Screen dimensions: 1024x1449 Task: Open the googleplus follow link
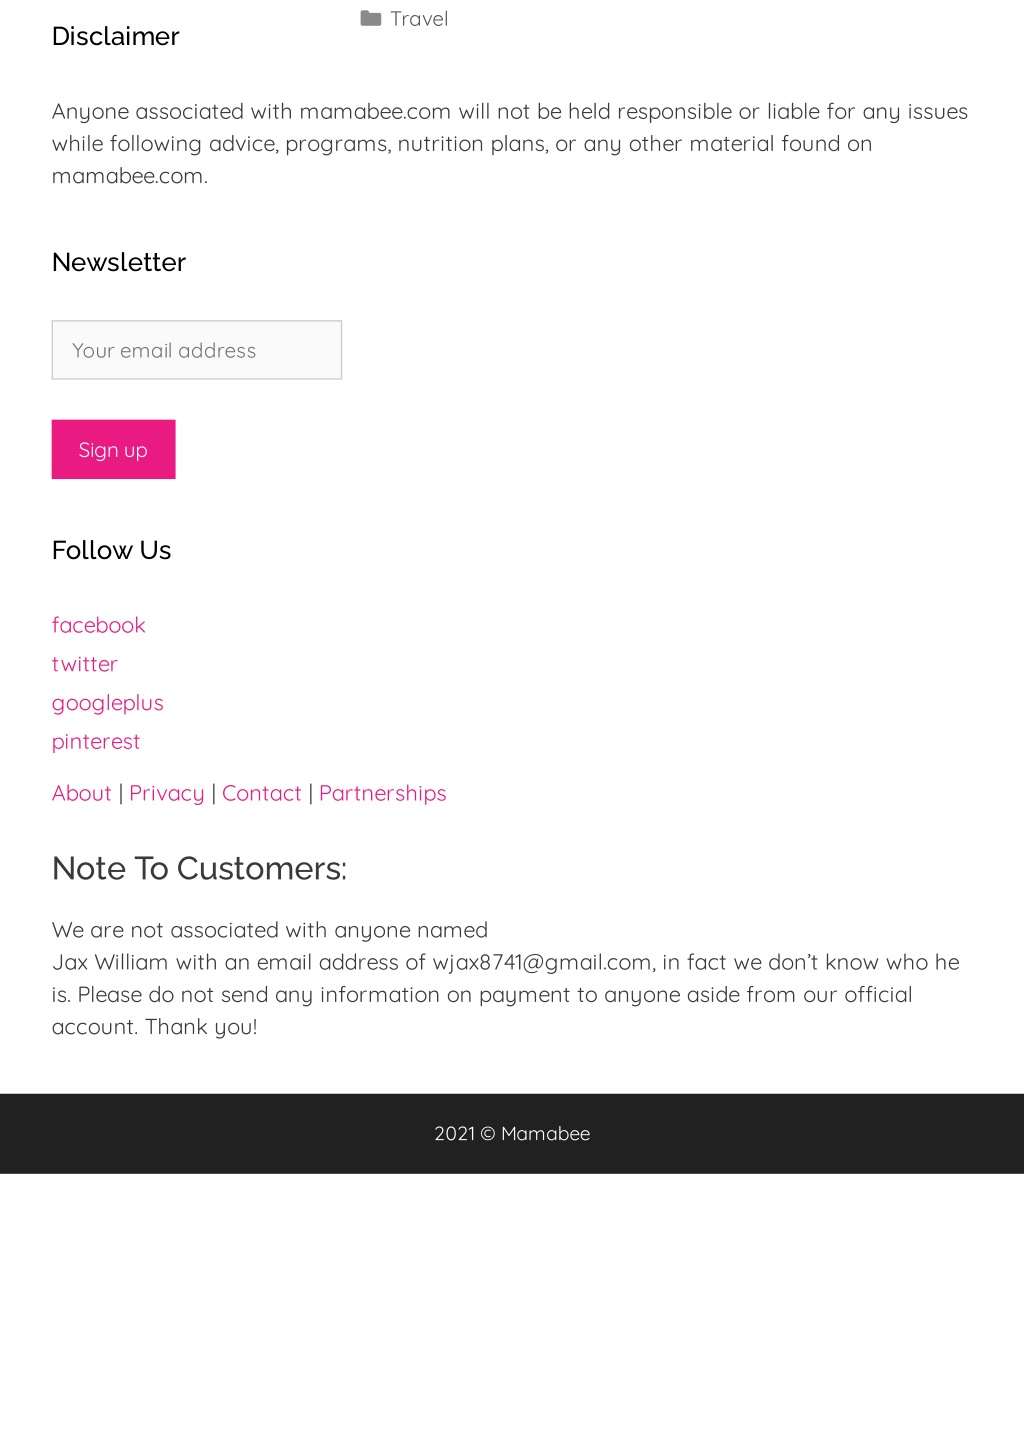coord(108,703)
